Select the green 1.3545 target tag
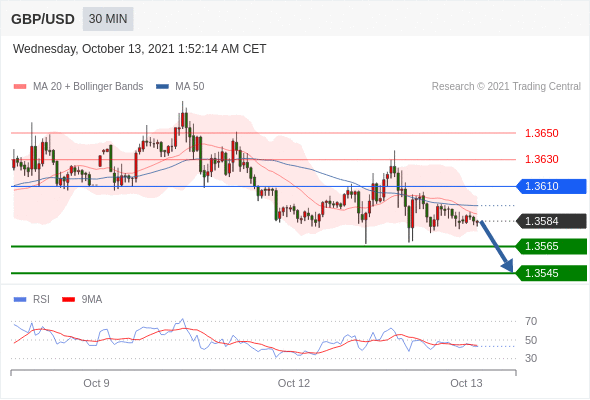 click(551, 273)
